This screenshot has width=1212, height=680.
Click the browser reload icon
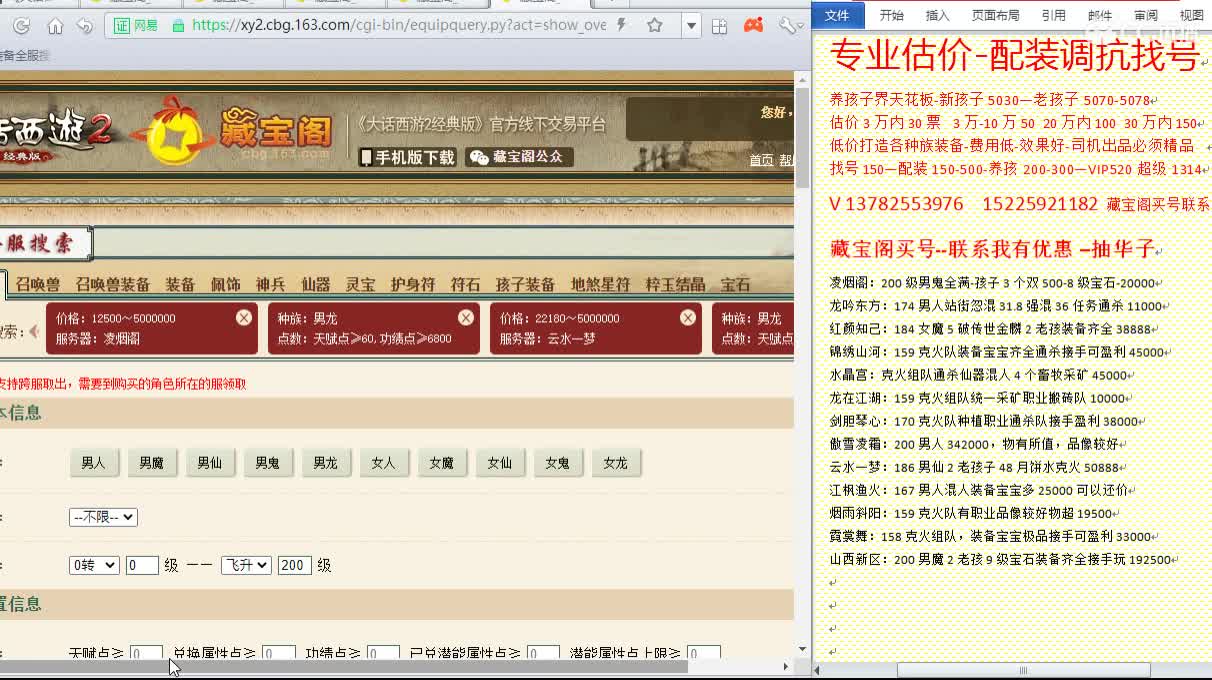coord(21,26)
